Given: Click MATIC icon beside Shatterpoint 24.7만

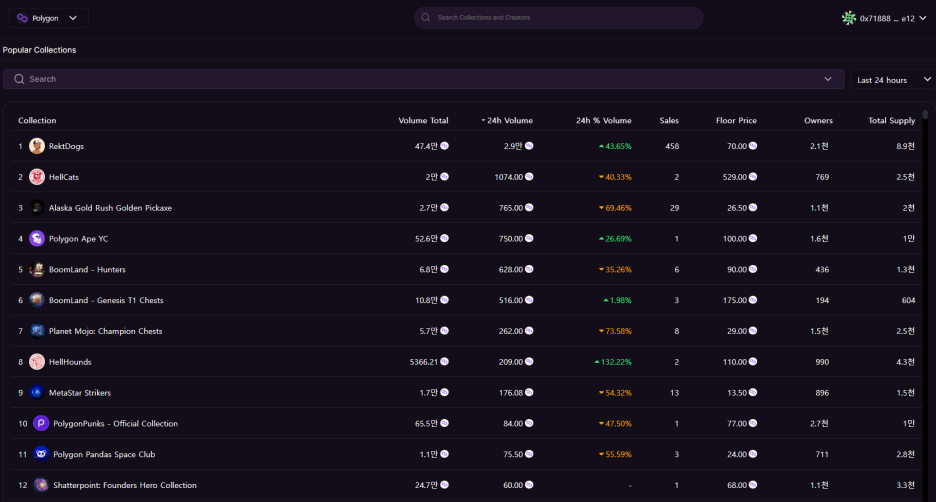Looking at the screenshot, I should tap(445, 485).
